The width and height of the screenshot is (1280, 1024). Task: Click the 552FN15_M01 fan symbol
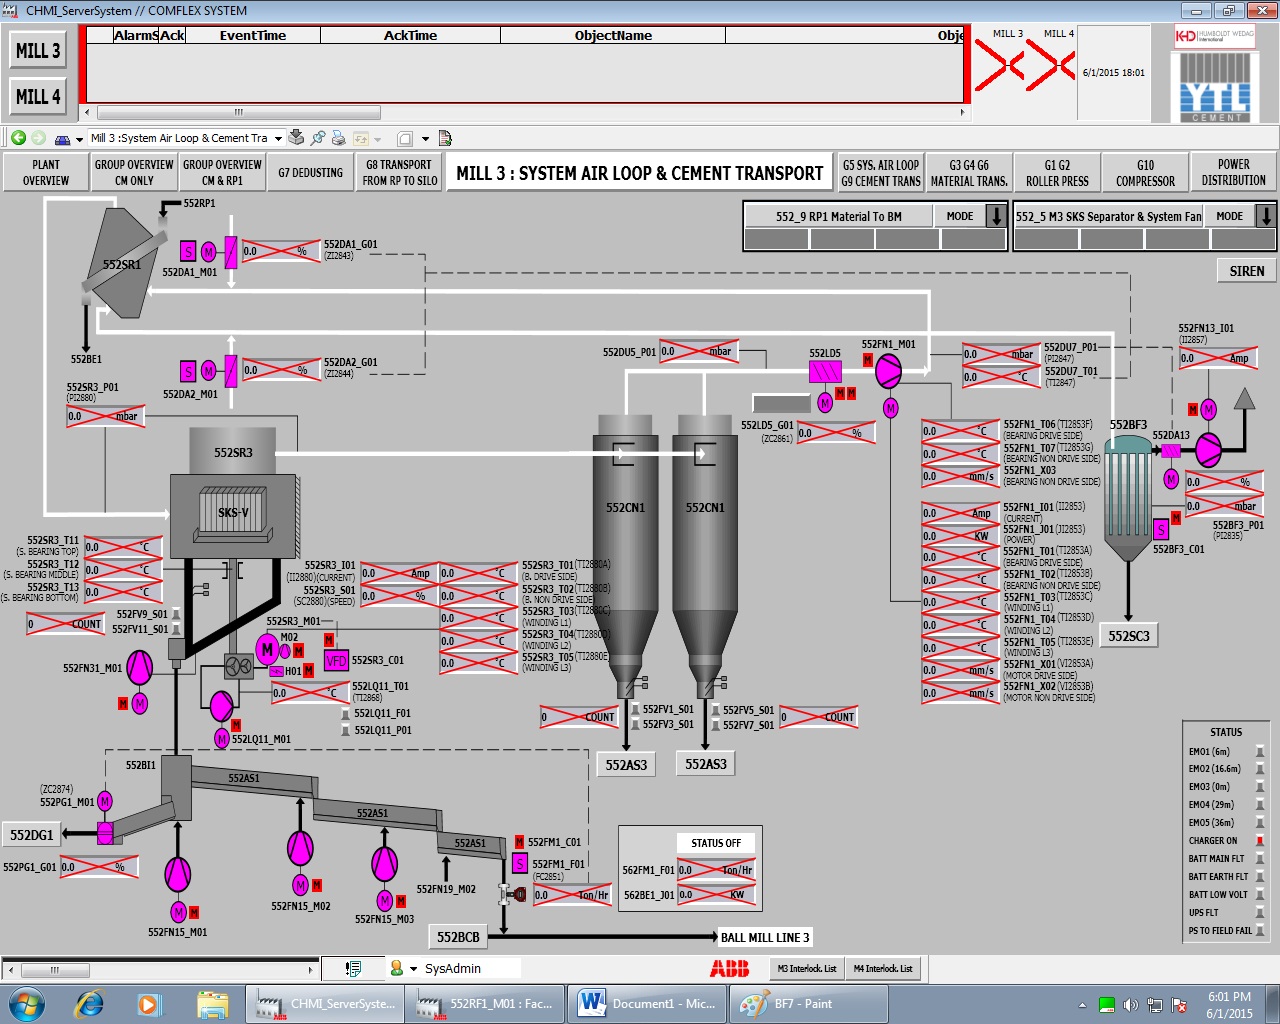178,874
